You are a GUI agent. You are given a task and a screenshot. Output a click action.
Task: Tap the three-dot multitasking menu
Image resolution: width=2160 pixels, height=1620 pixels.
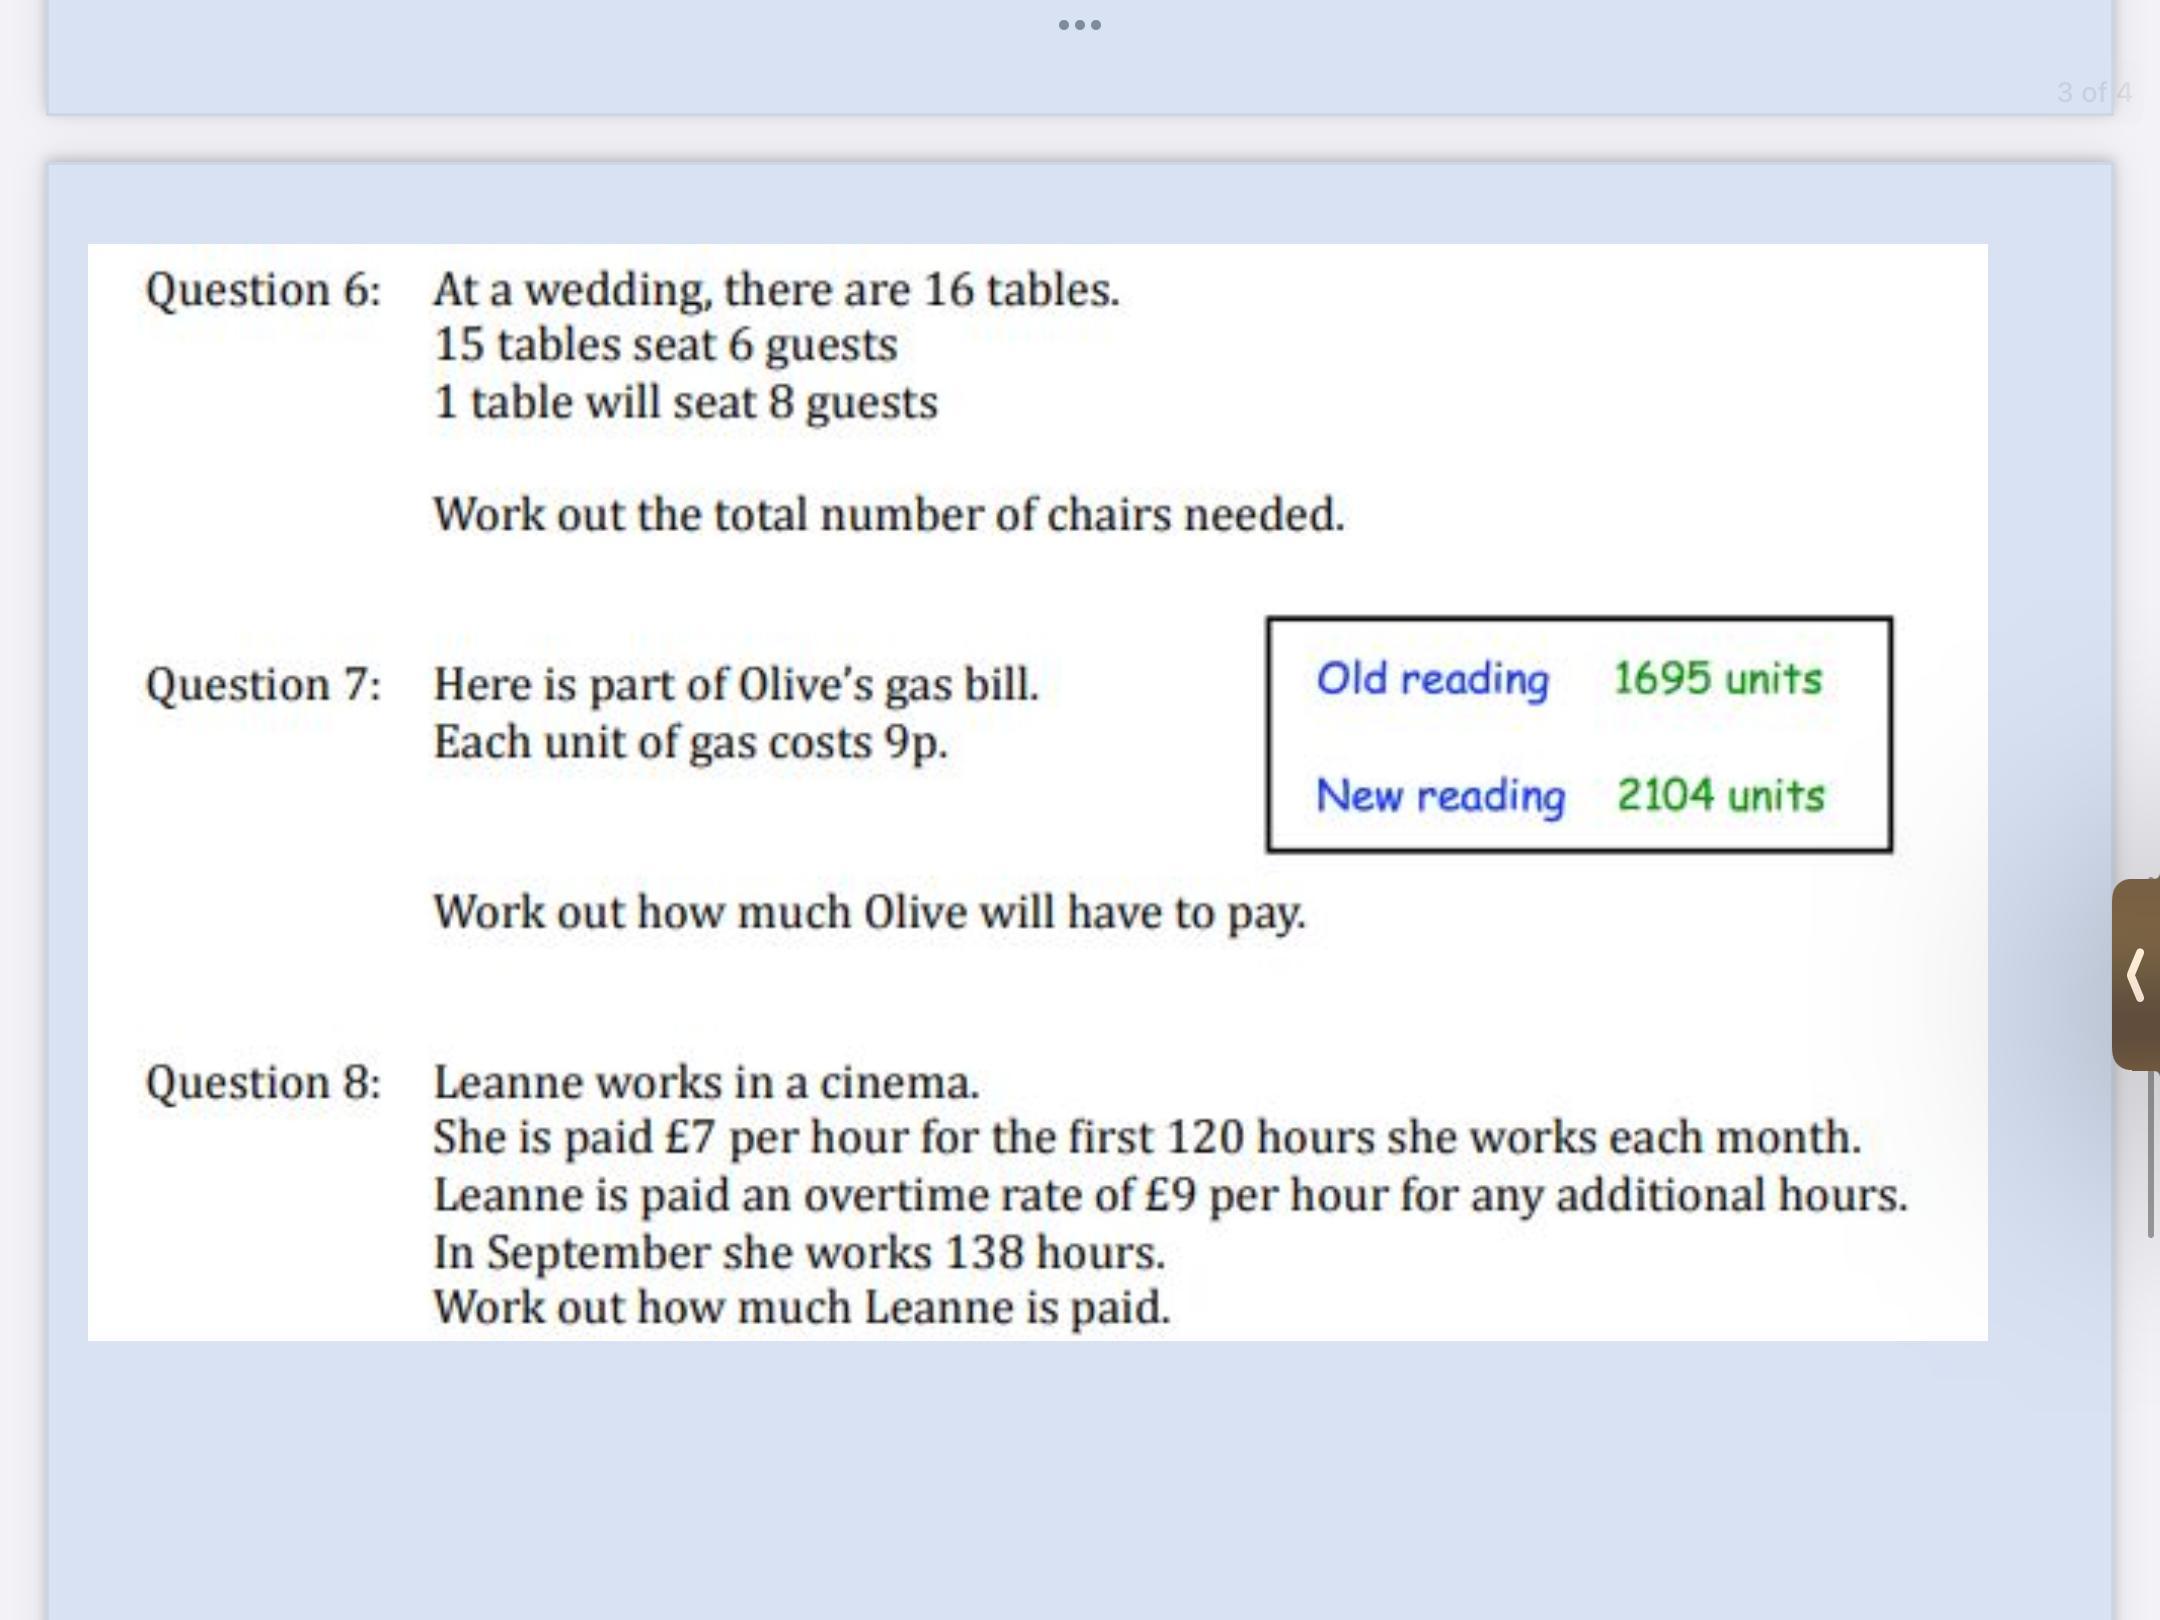pyautogui.click(x=1080, y=25)
